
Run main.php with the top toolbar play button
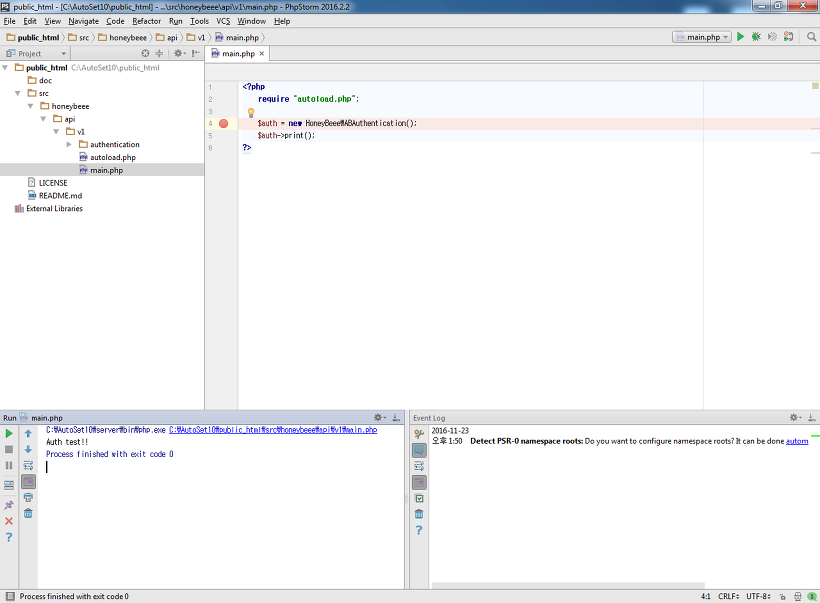tap(740, 37)
